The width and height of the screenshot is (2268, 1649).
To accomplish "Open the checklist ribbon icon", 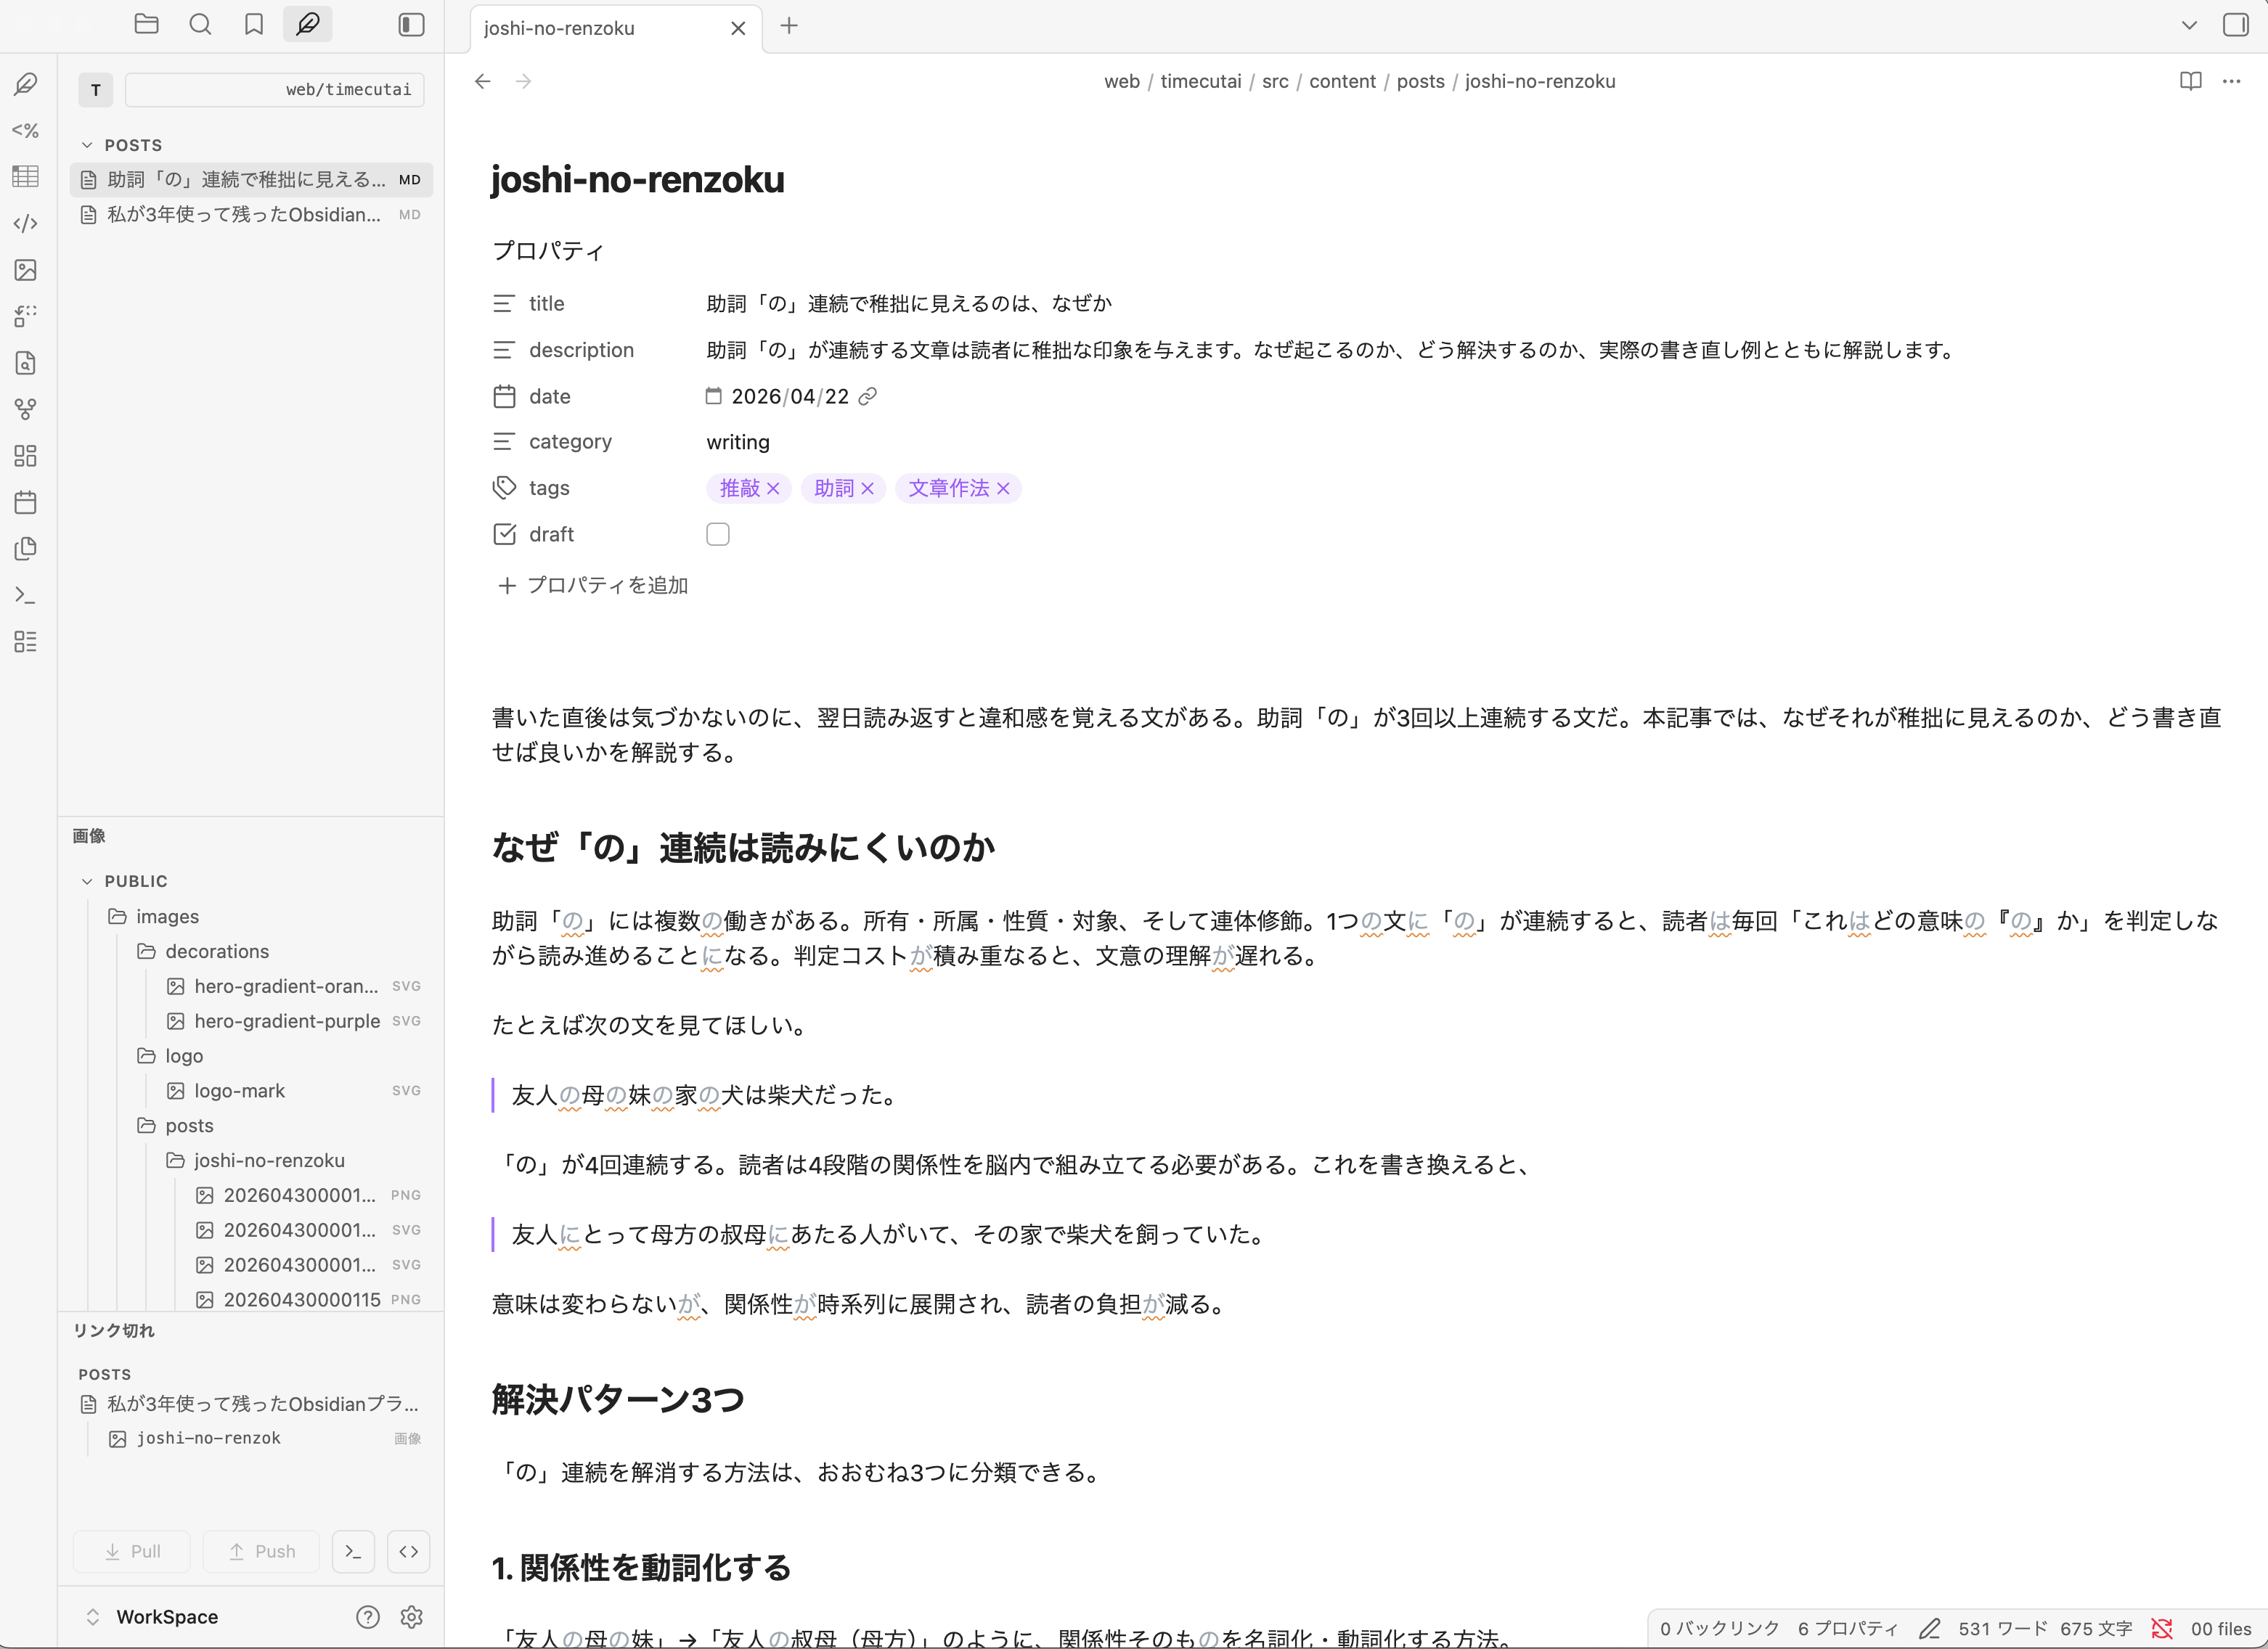I will tap(26, 642).
